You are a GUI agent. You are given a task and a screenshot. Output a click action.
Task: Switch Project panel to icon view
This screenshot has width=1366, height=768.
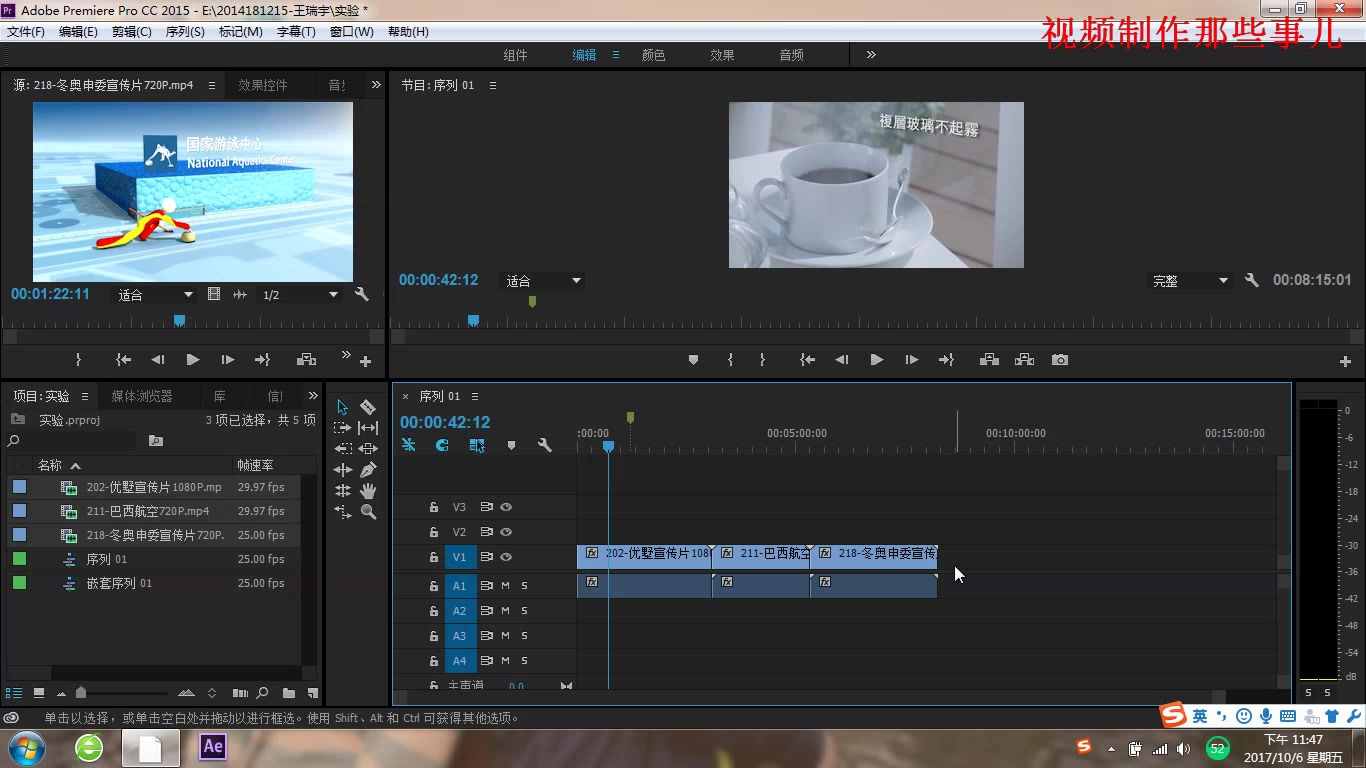39,693
